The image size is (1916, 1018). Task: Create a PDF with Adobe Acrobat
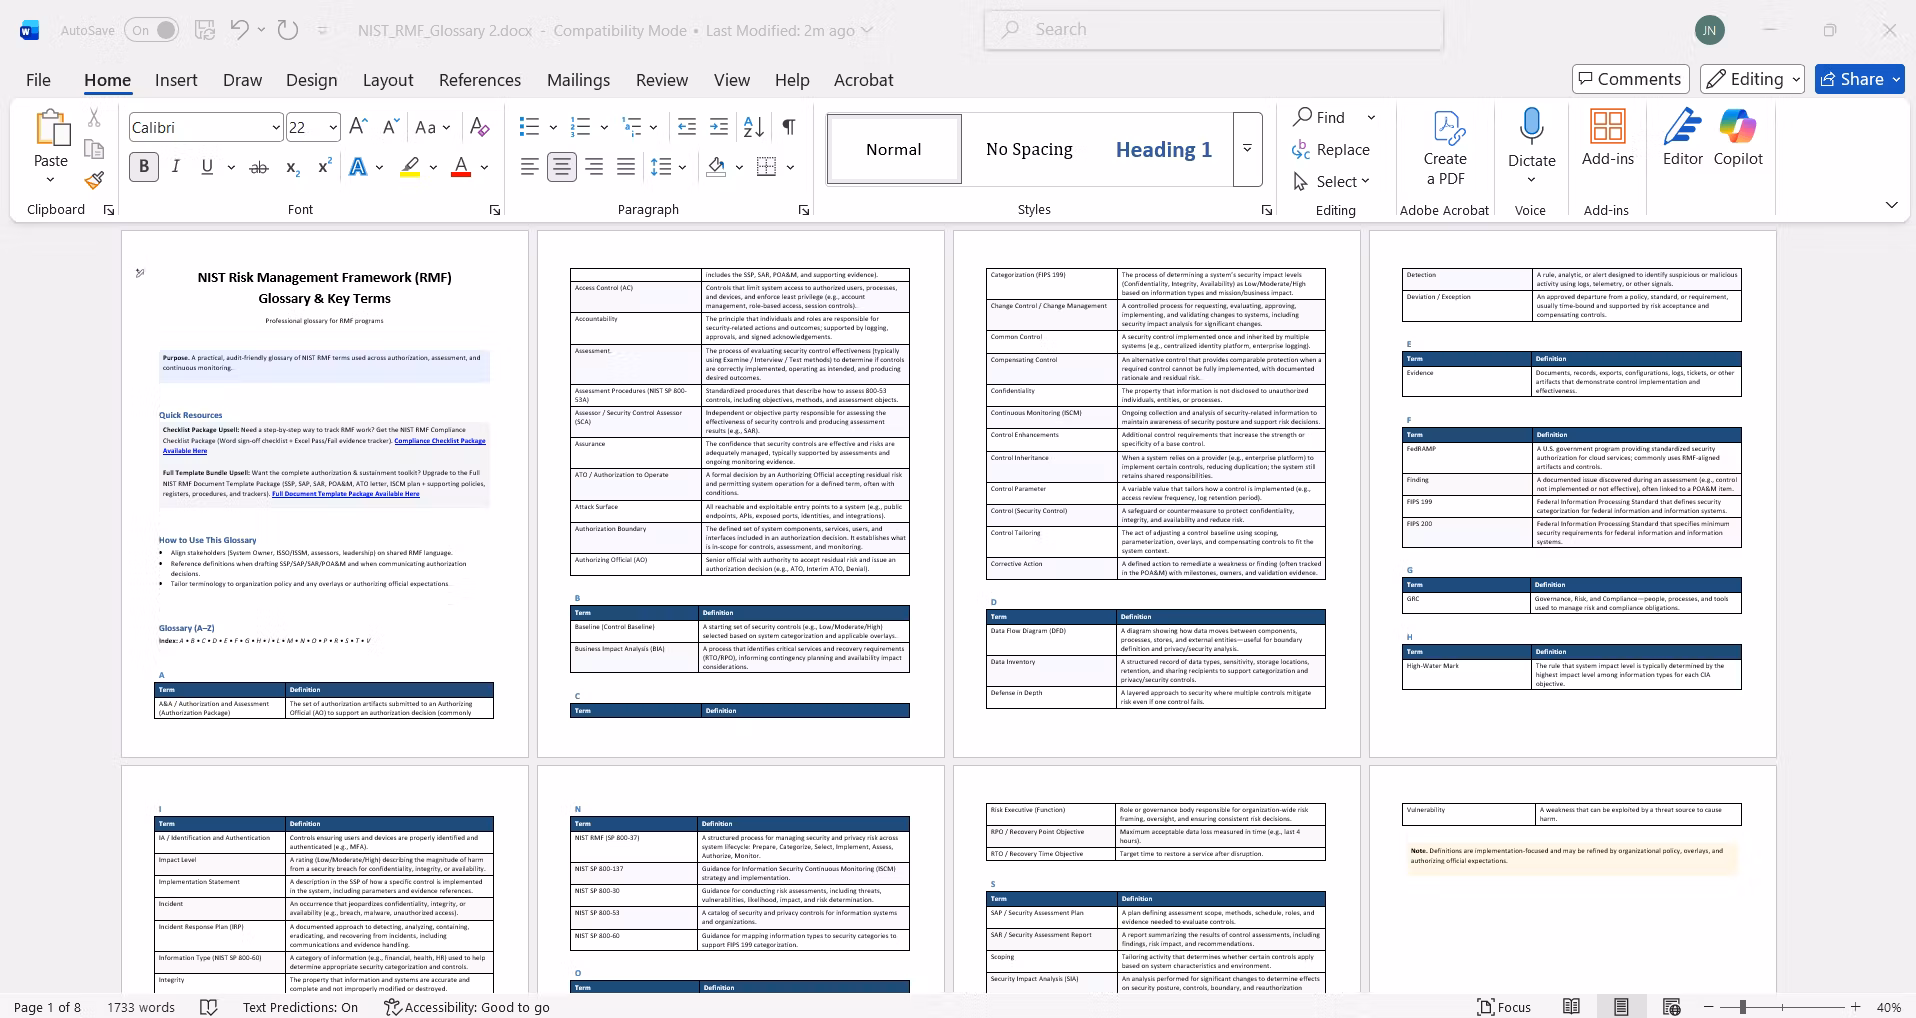coord(1445,148)
